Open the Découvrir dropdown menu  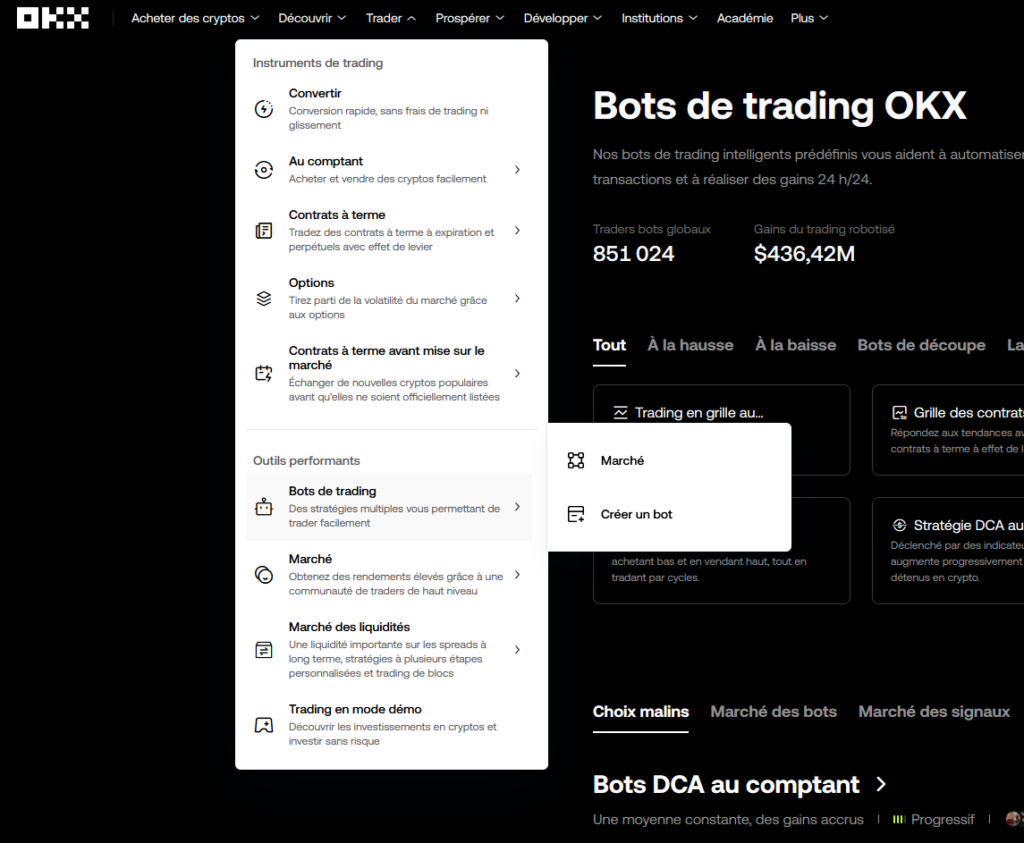[312, 18]
